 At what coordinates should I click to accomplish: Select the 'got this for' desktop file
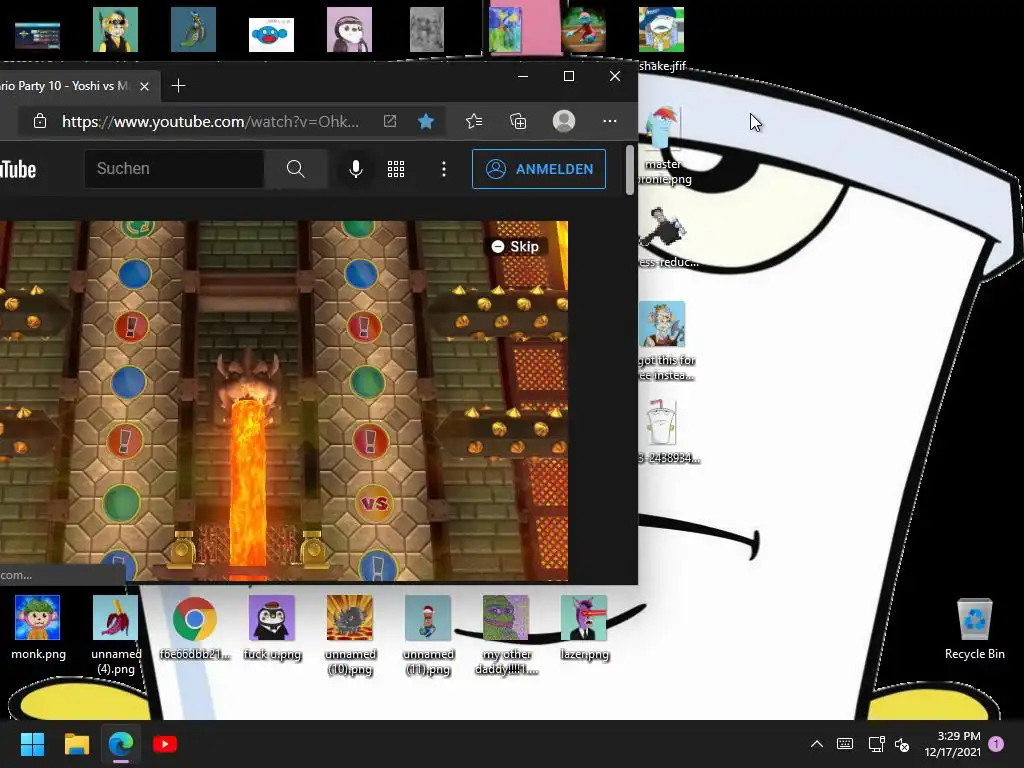pos(665,340)
